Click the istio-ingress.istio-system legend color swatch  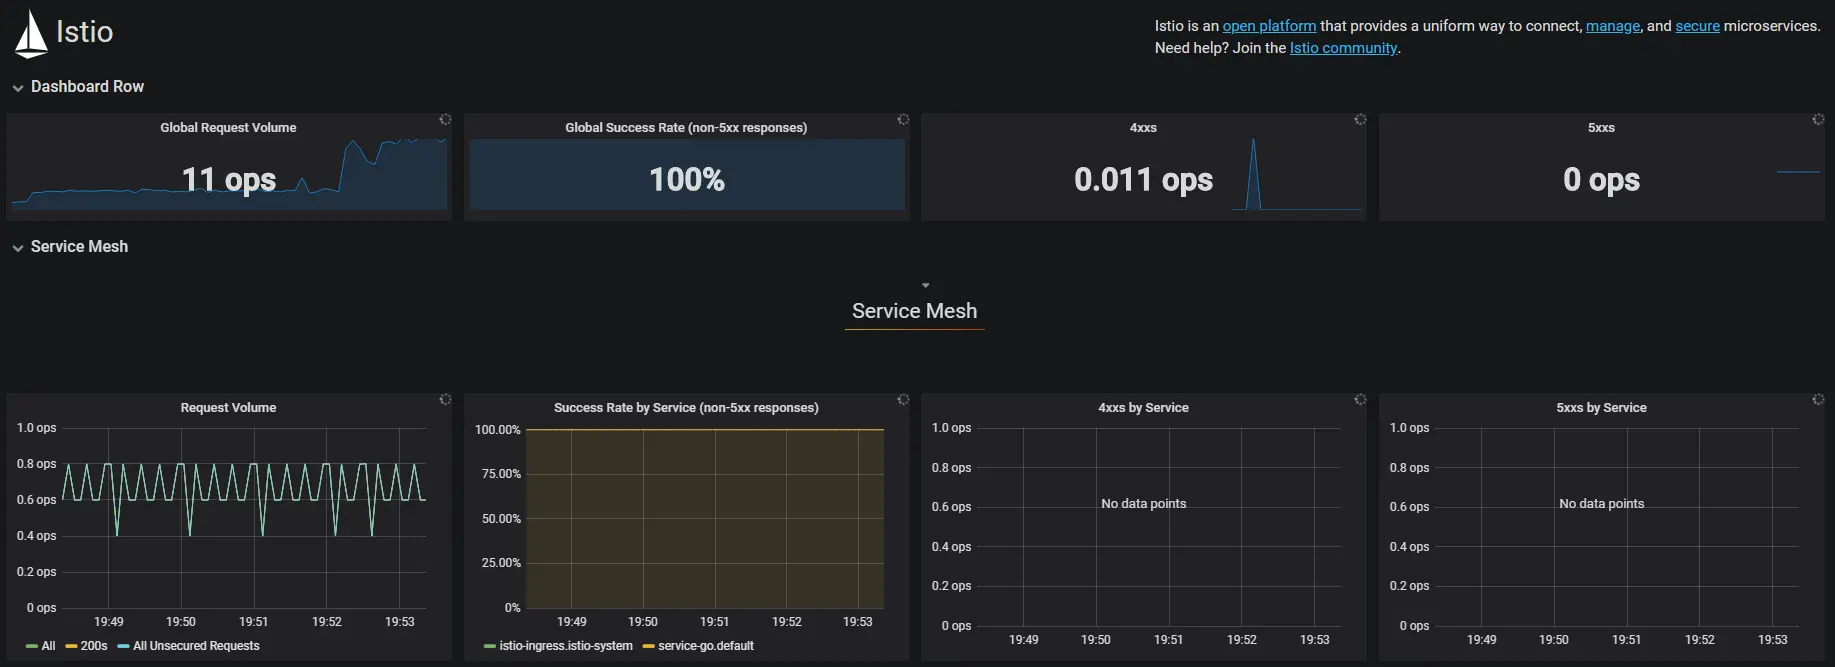[490, 647]
